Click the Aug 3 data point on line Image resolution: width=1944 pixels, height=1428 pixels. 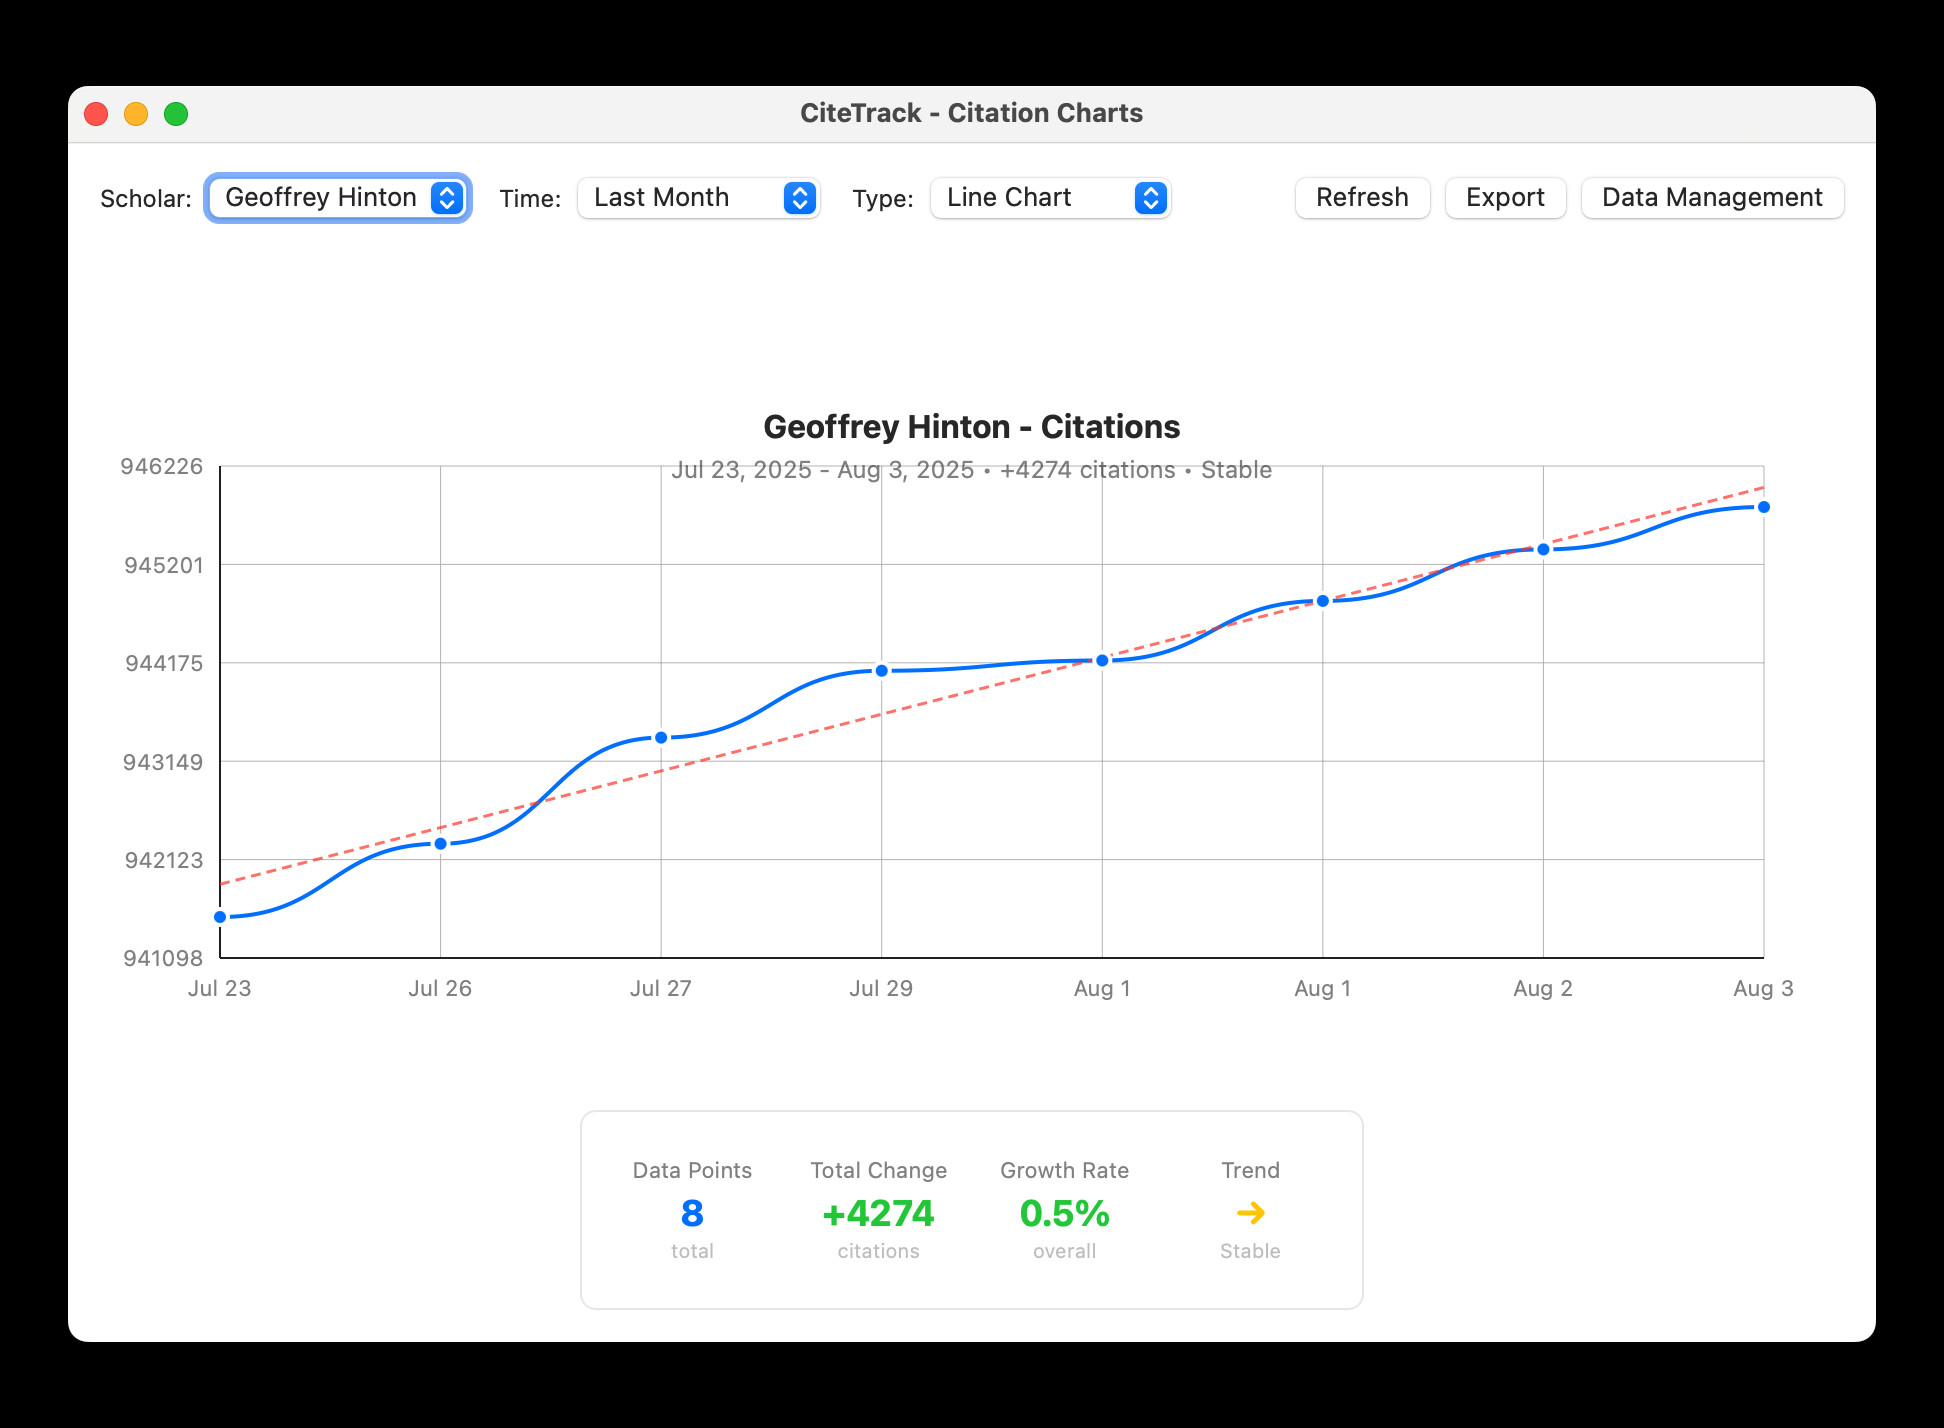1764,507
